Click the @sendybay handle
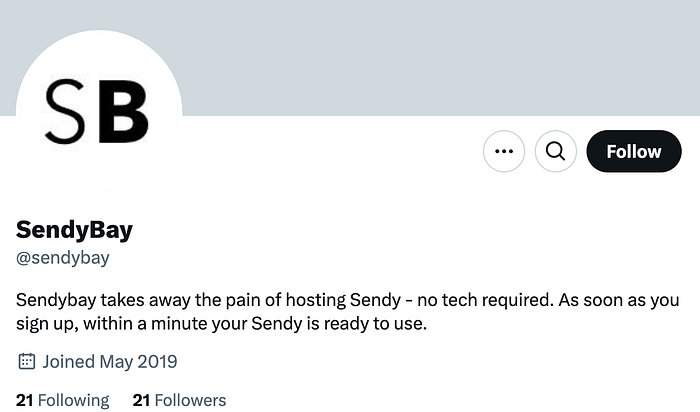This screenshot has height=412, width=700. coord(62,258)
